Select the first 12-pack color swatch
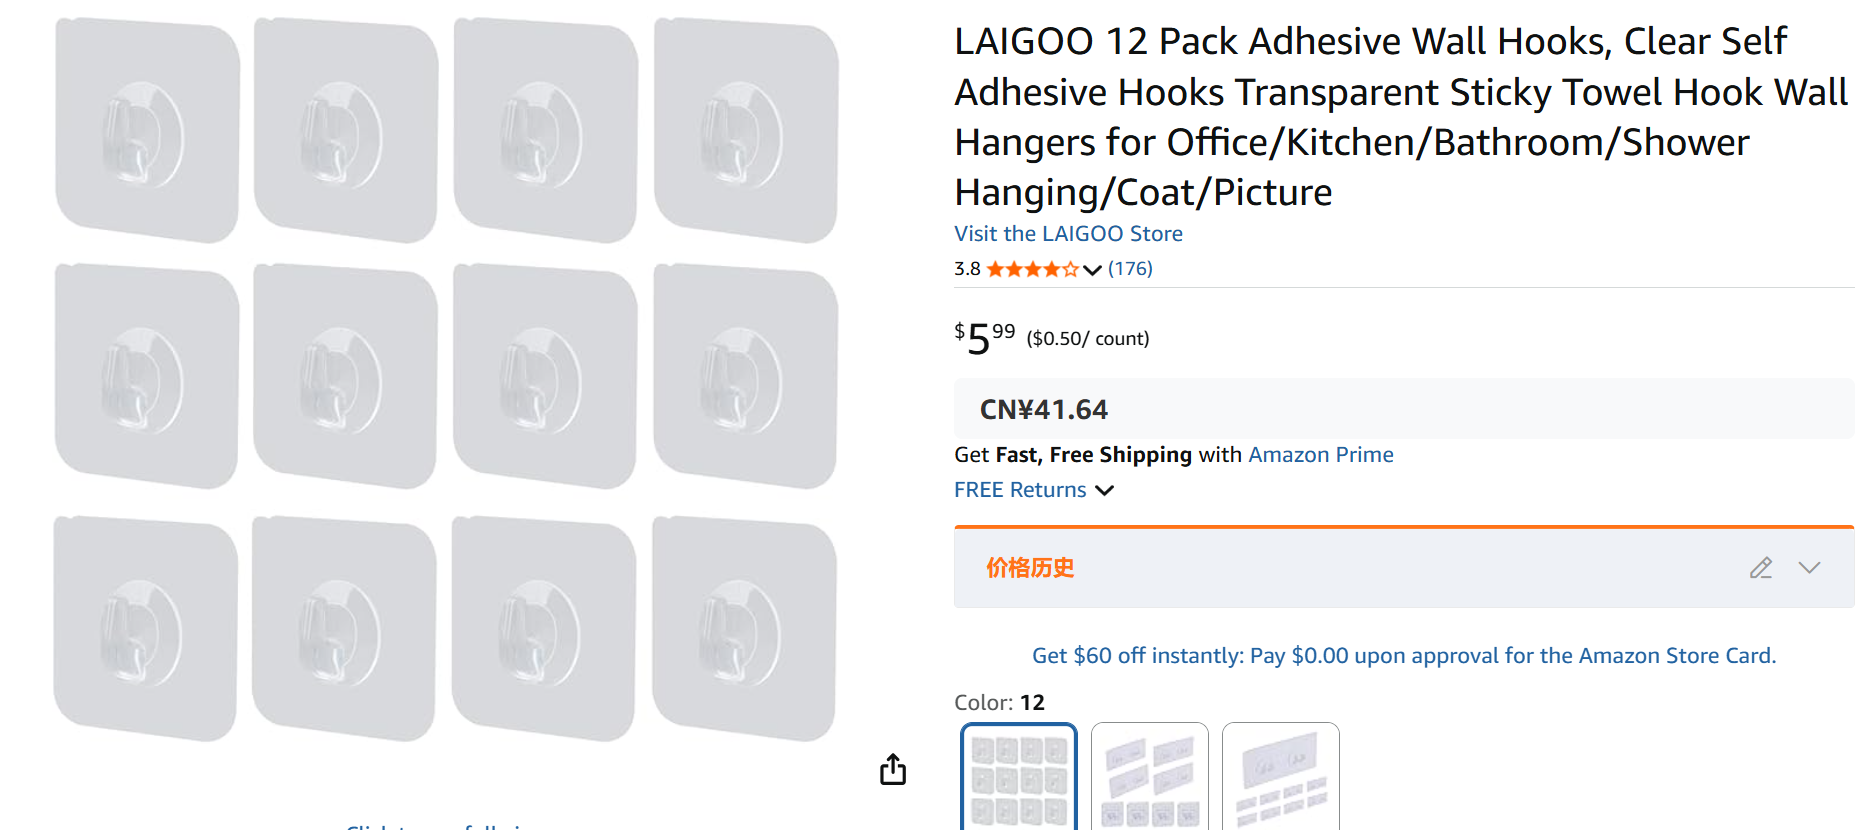This screenshot has height=830, width=1864. [x=1019, y=778]
